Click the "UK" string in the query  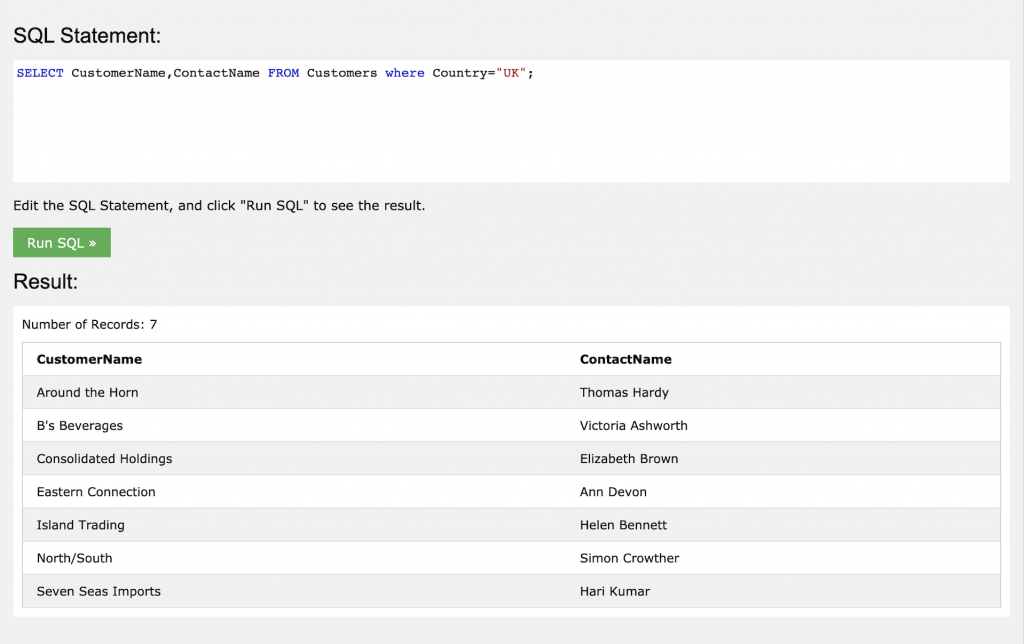(x=511, y=73)
